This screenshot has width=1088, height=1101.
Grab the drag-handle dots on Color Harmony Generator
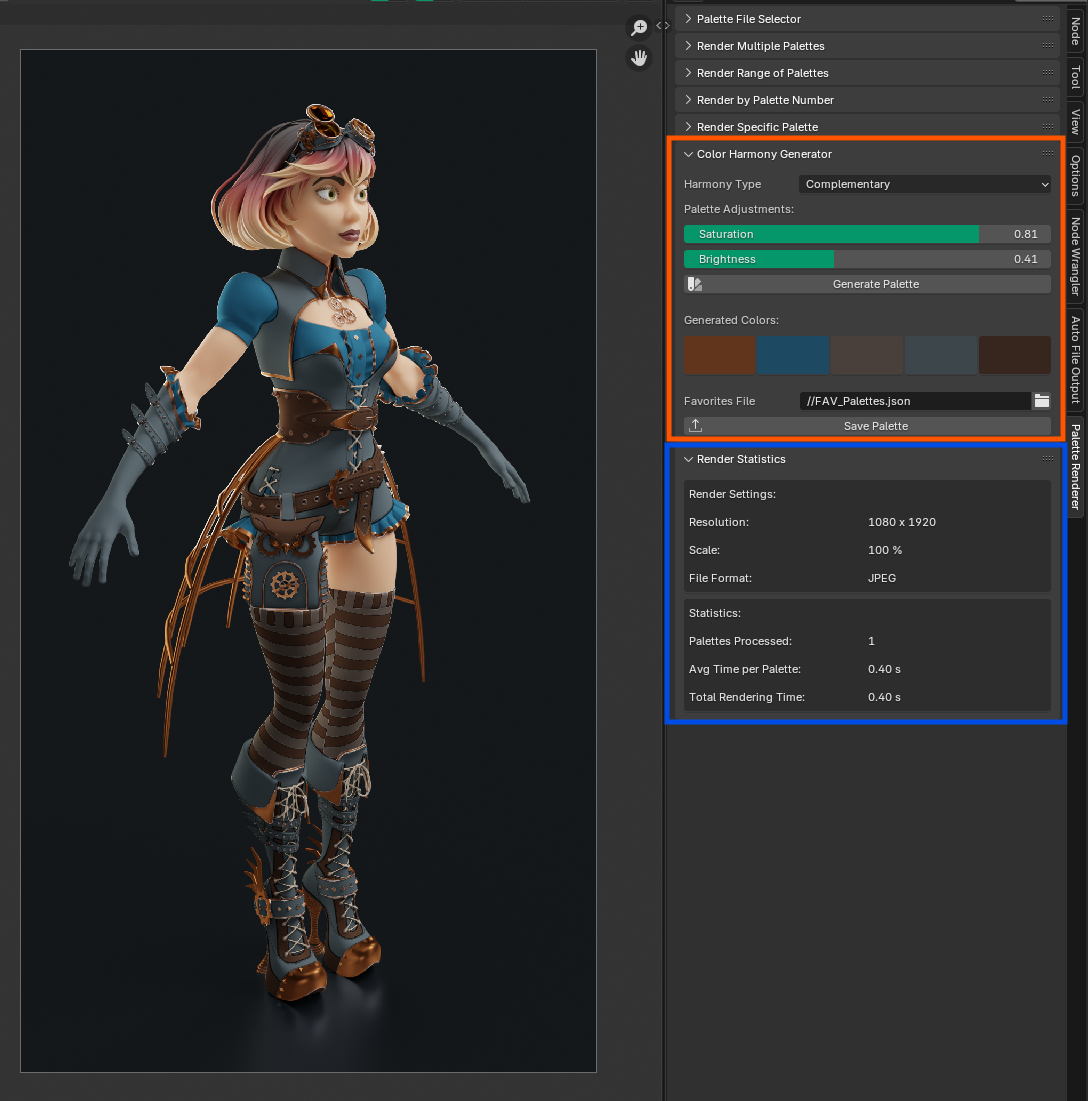pos(1048,154)
